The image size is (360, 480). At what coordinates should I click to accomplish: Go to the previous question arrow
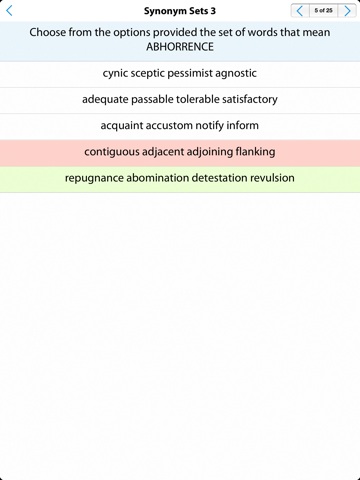click(x=300, y=11)
